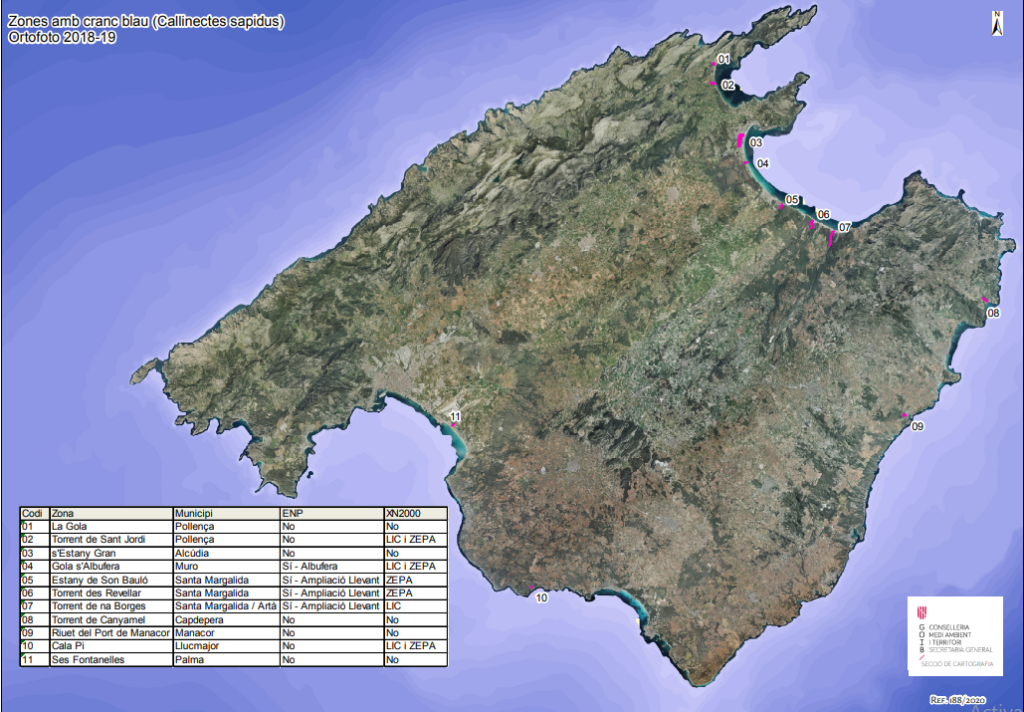This screenshot has height=712, width=1024.
Task: Select marker 11 near Palma
Action: 452,425
